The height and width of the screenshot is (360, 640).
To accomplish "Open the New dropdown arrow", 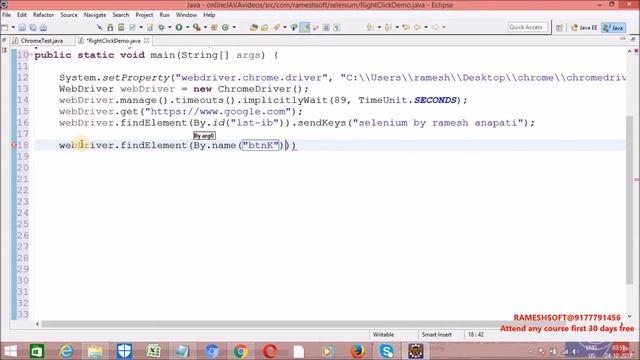I will (x=13, y=27).
